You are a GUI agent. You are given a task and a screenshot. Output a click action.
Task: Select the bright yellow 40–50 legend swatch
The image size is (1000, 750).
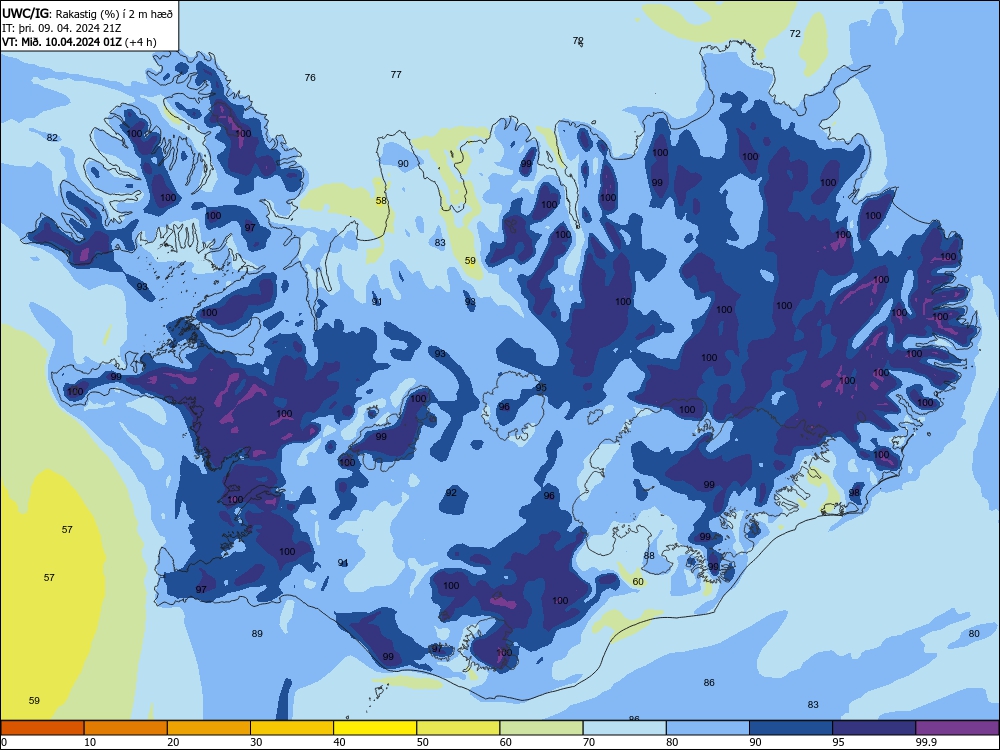point(375,728)
